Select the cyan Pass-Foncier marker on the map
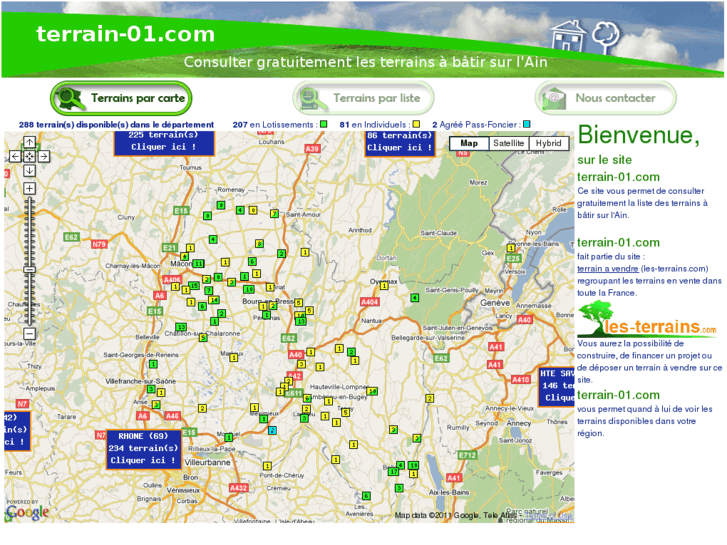The height and width of the screenshot is (545, 727). pos(272,430)
